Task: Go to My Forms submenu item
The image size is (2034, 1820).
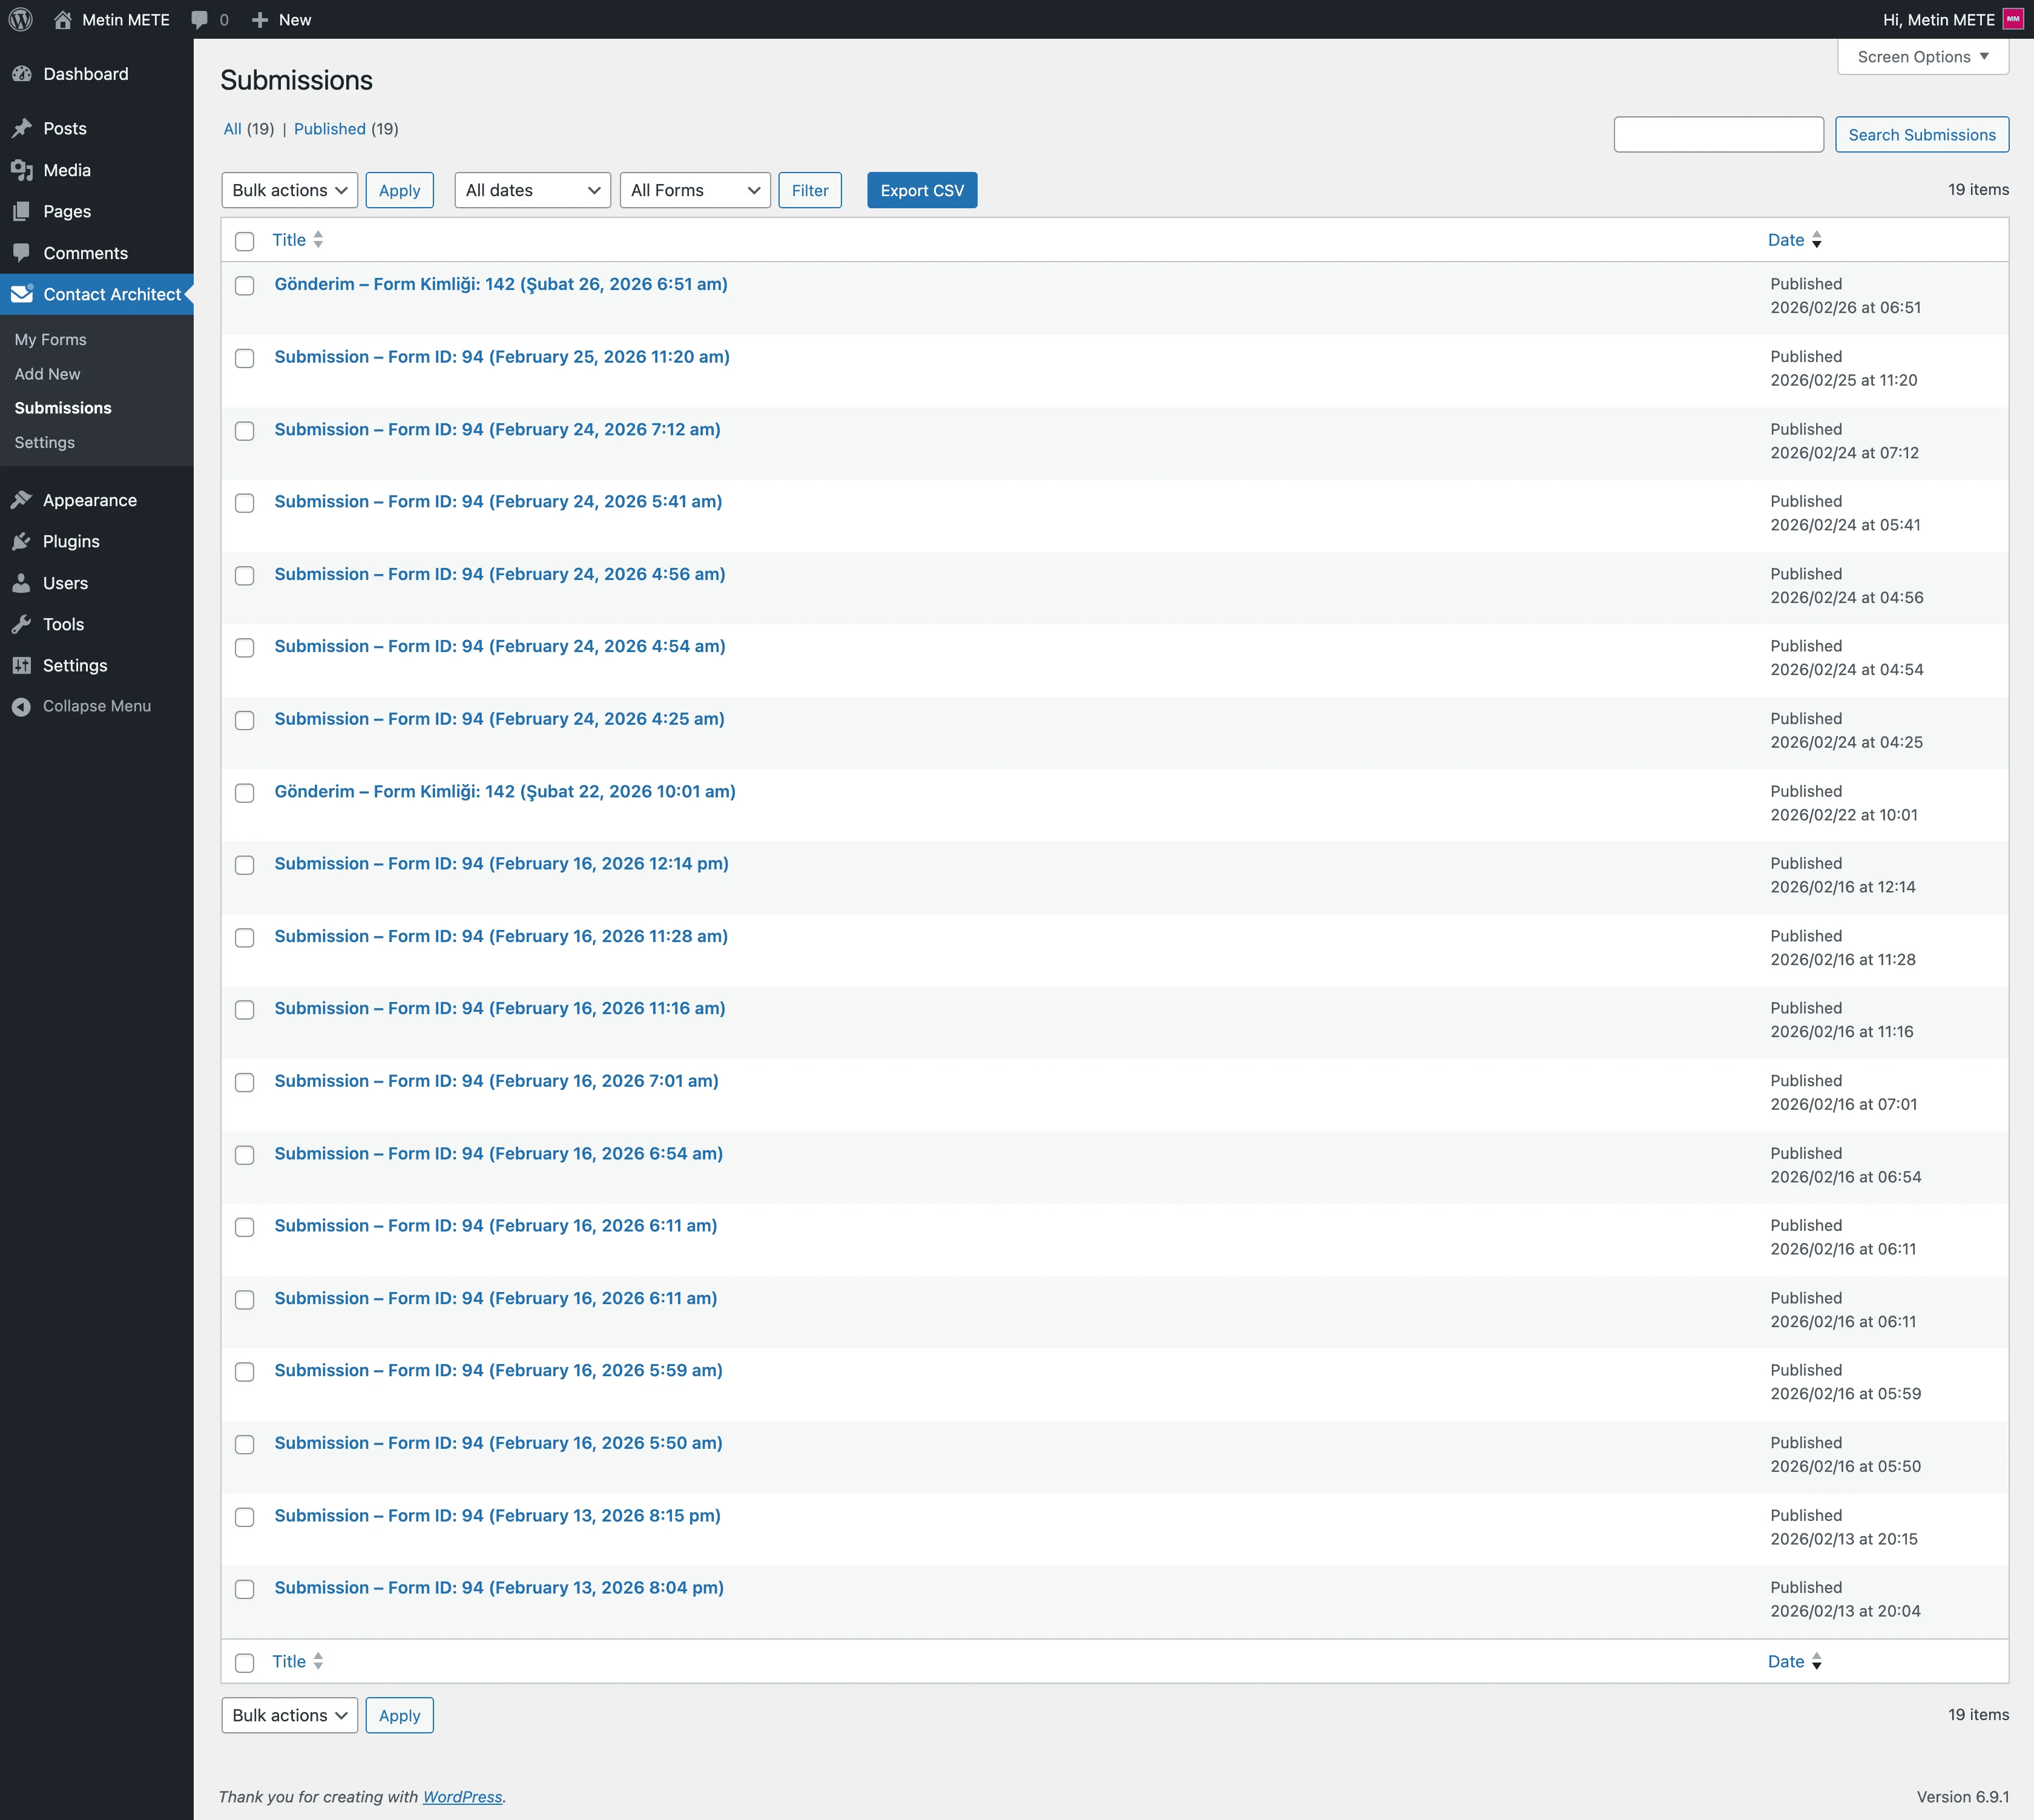Action: tap(50, 339)
